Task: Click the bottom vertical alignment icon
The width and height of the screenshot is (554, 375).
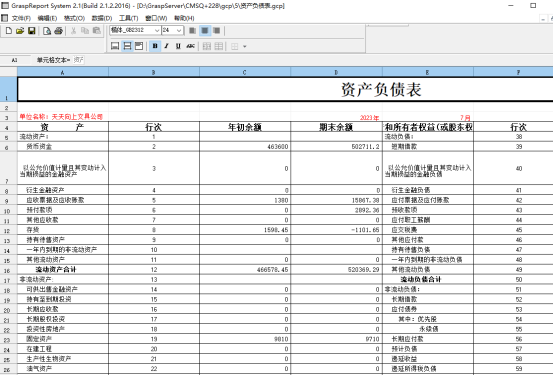Action: pyautogui.click(x=115, y=46)
